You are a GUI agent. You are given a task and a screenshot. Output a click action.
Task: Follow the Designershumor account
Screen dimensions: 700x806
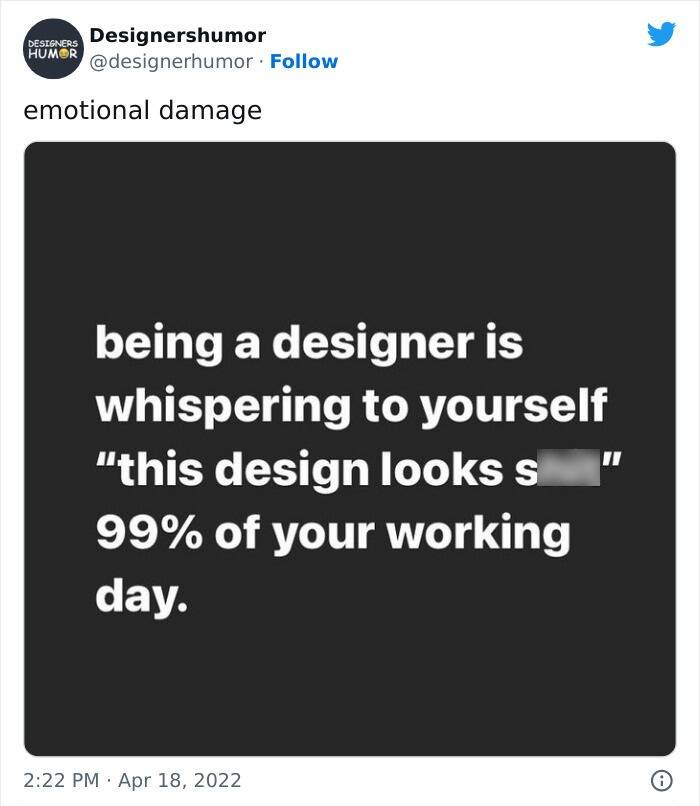(x=304, y=61)
